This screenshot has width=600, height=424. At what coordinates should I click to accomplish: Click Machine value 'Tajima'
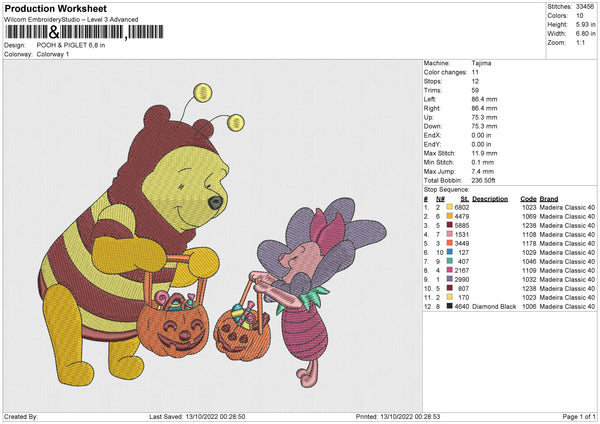coord(481,63)
